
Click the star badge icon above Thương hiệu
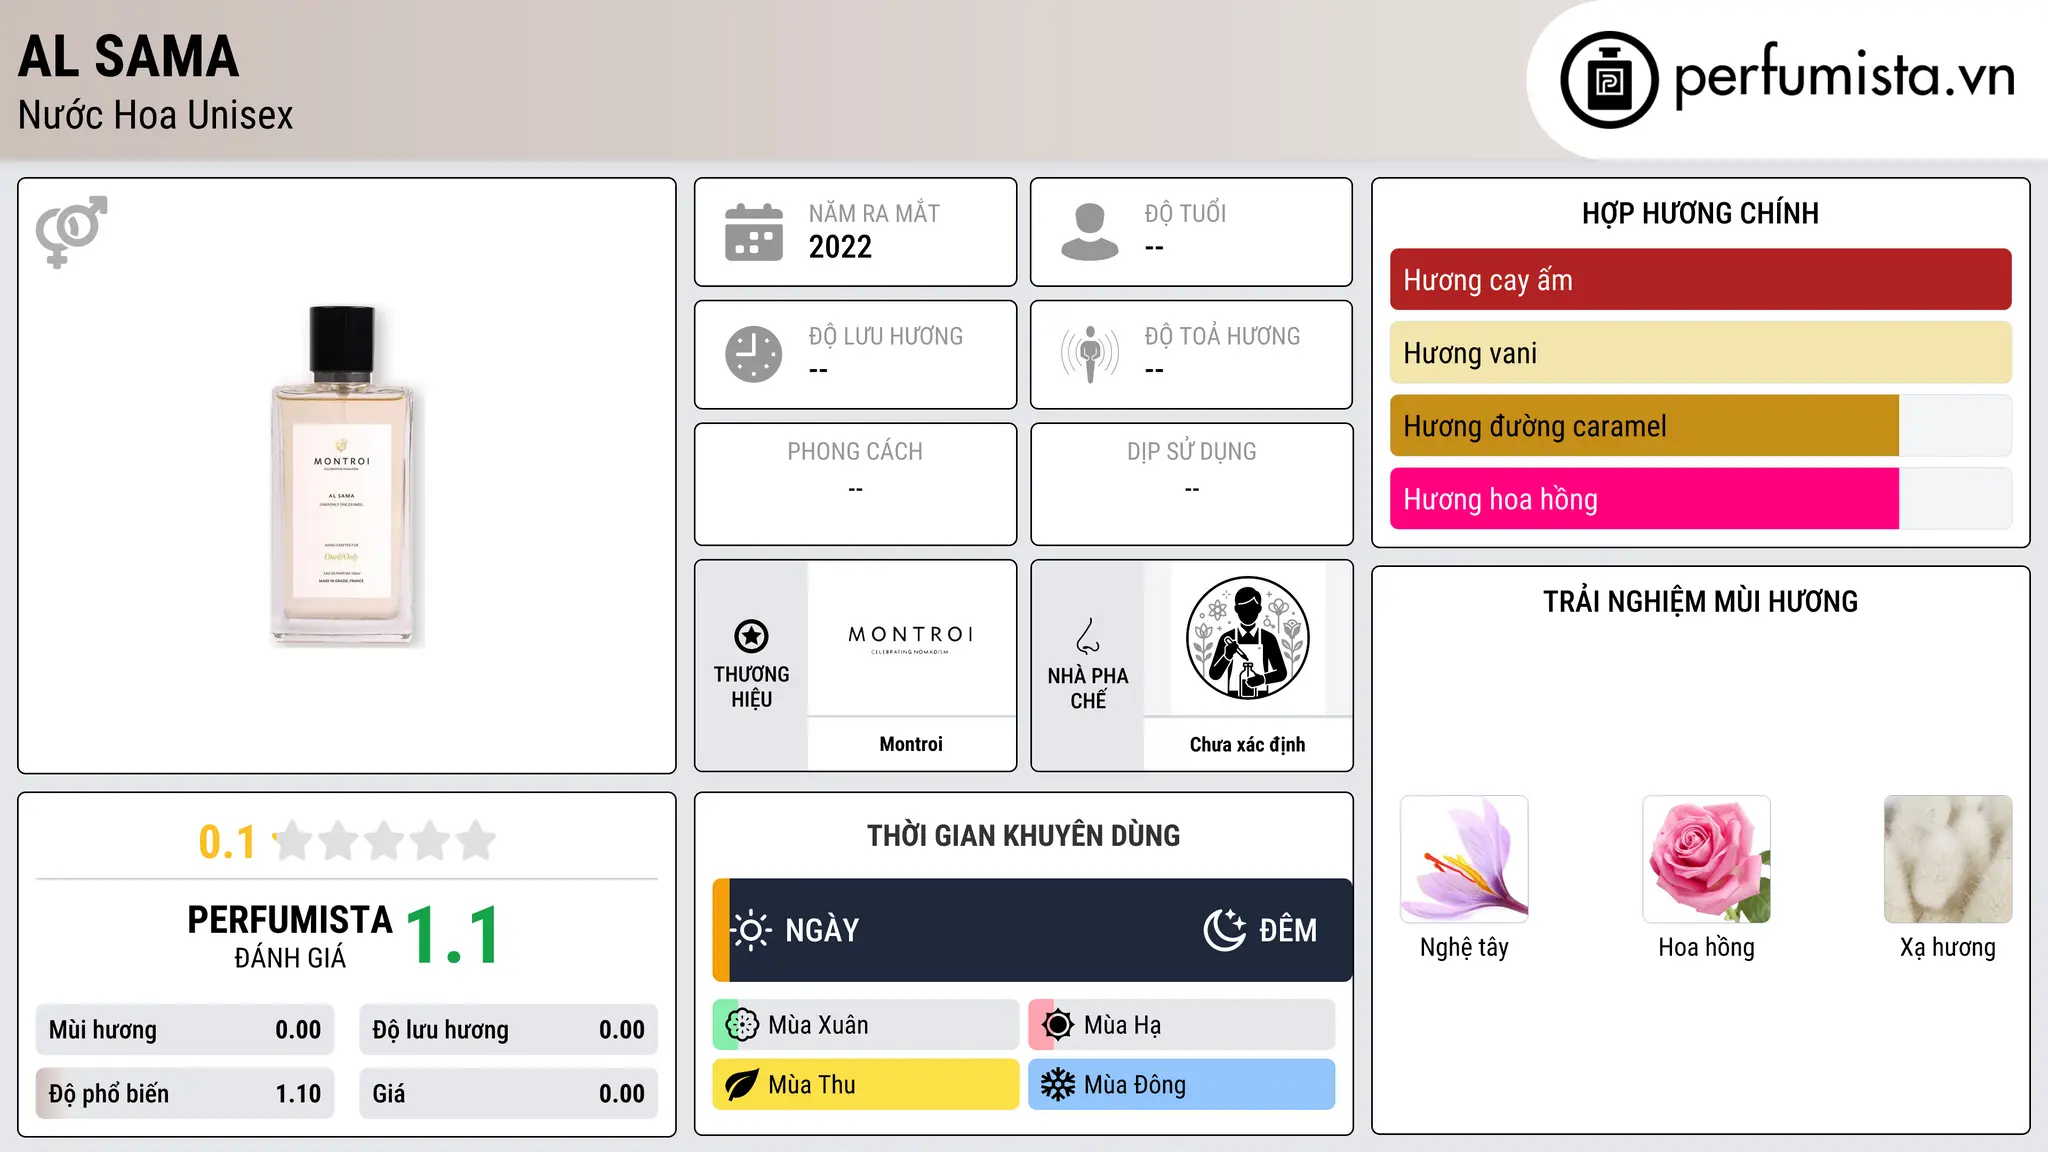pos(751,636)
